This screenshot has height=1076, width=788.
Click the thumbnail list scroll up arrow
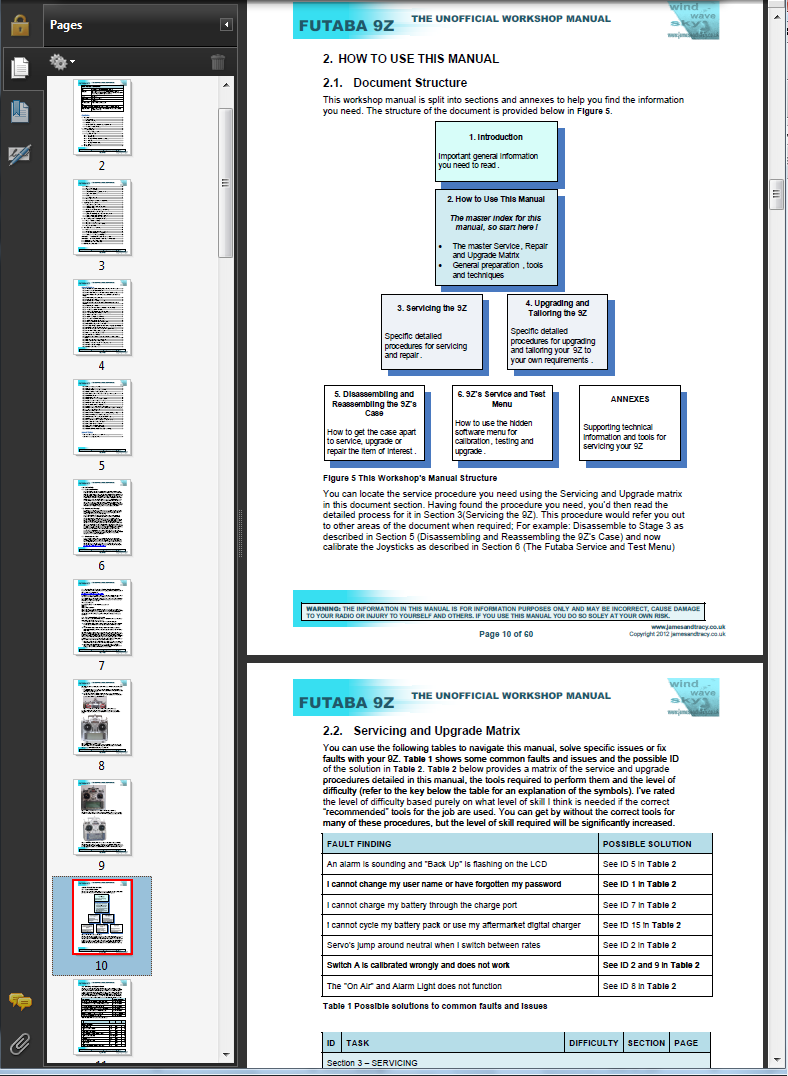pos(226,85)
